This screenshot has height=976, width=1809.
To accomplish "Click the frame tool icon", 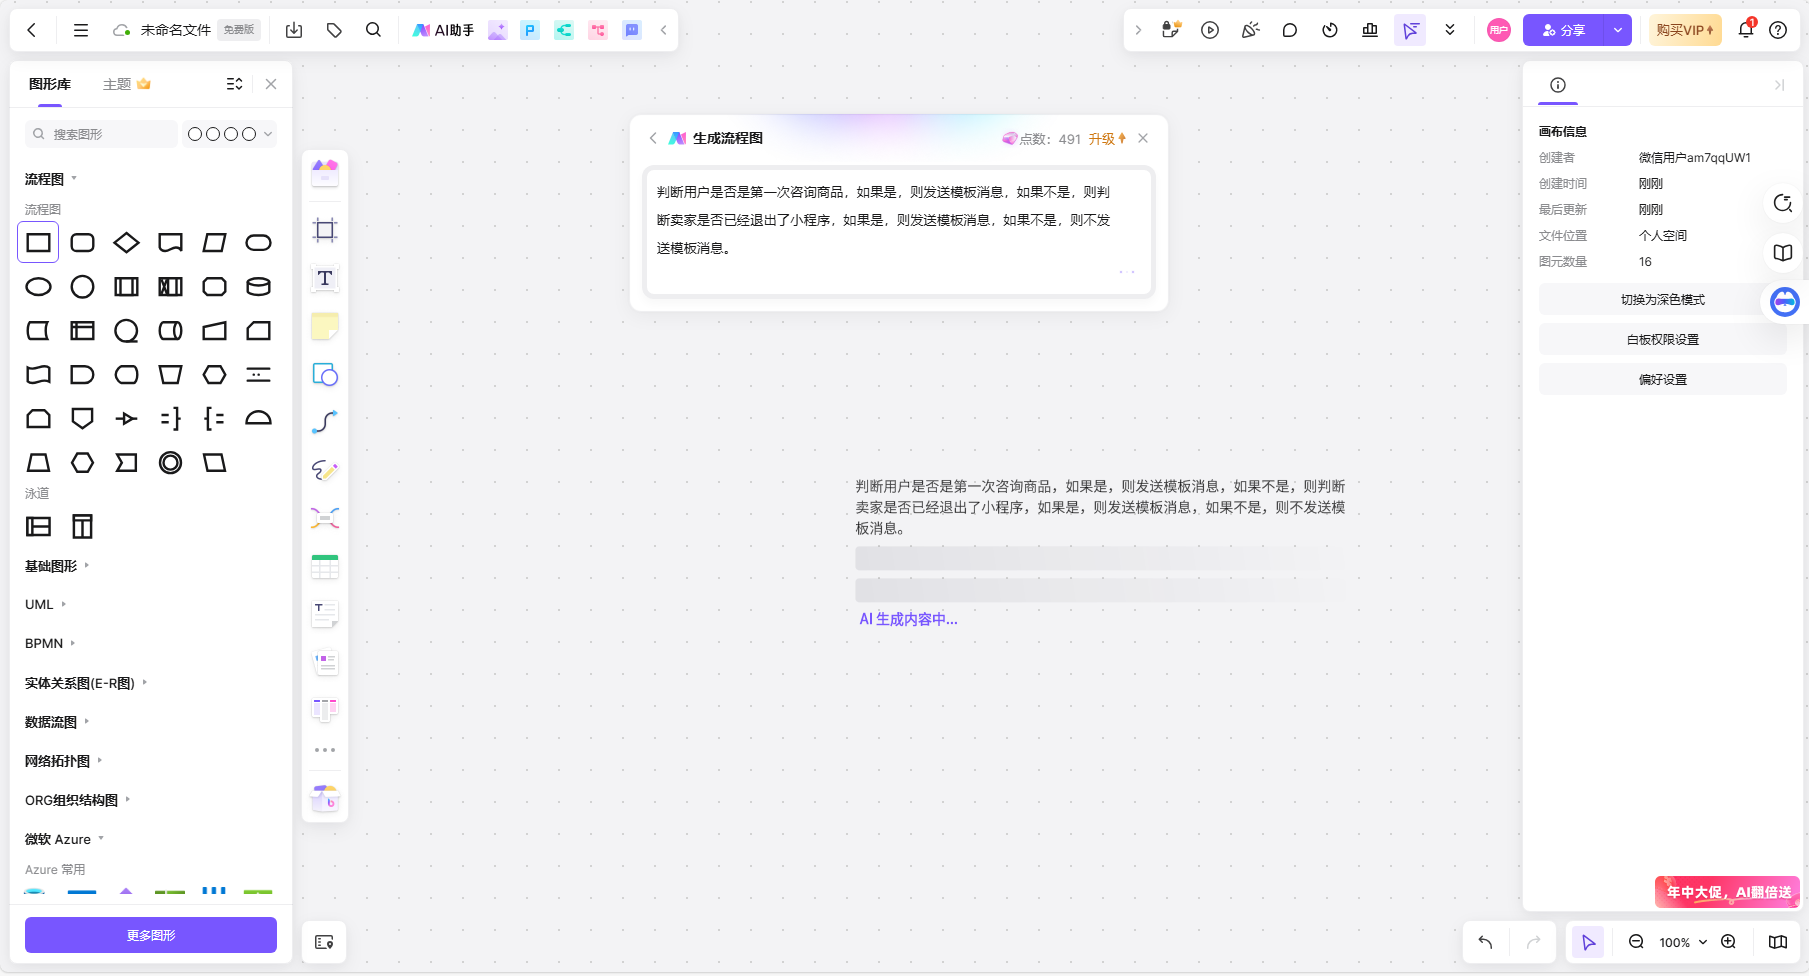I will pos(325,230).
